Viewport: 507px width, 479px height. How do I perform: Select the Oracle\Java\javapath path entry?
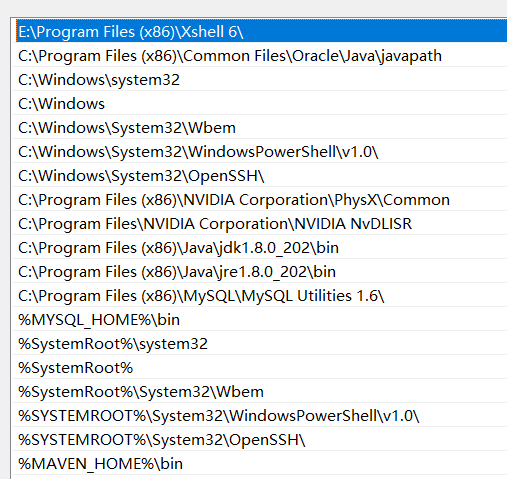coord(260,56)
